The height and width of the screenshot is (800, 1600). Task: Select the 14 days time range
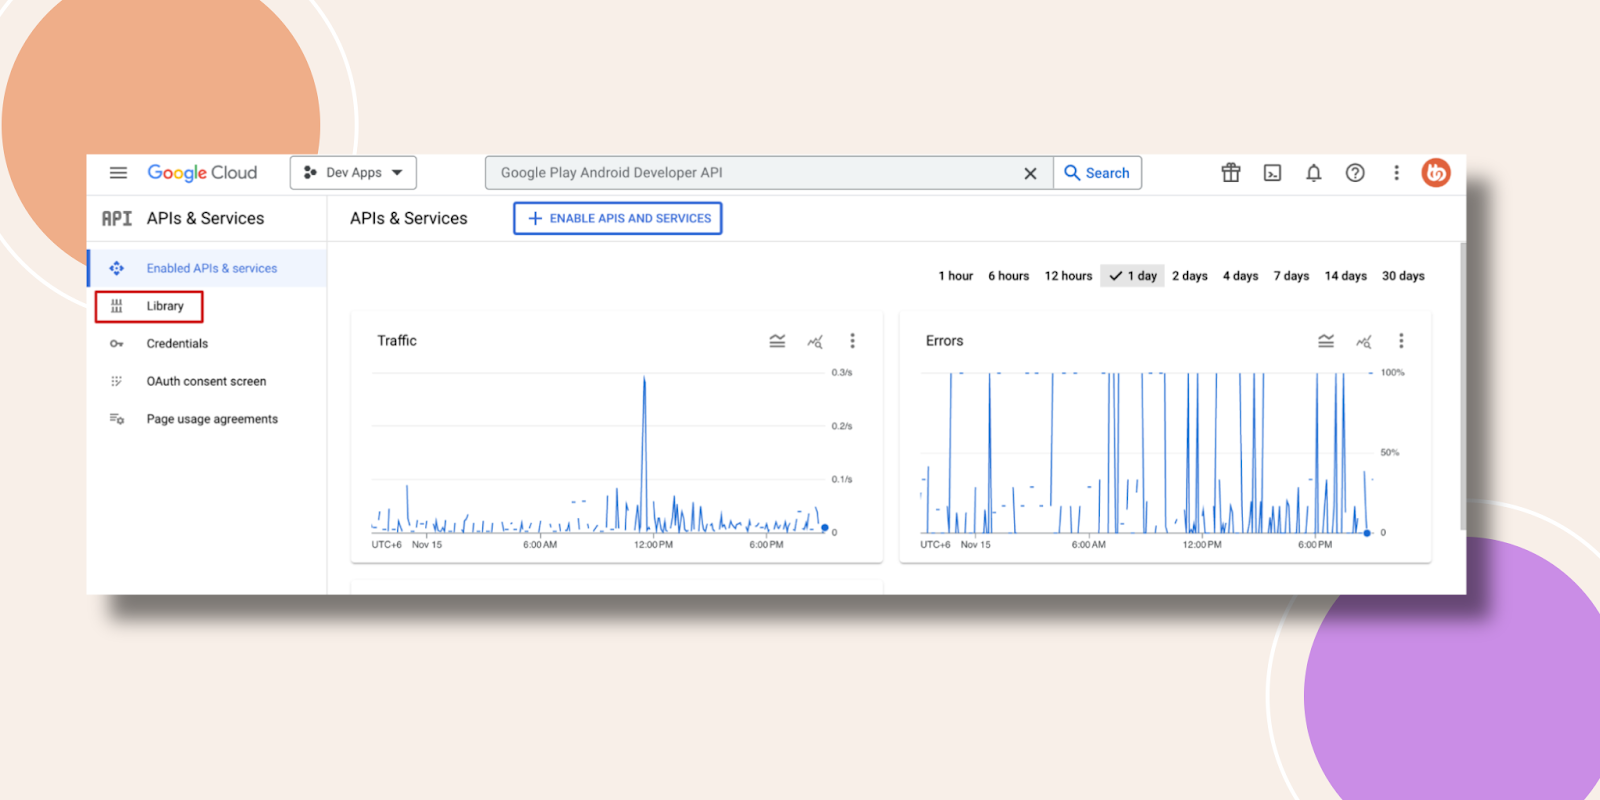1345,276
